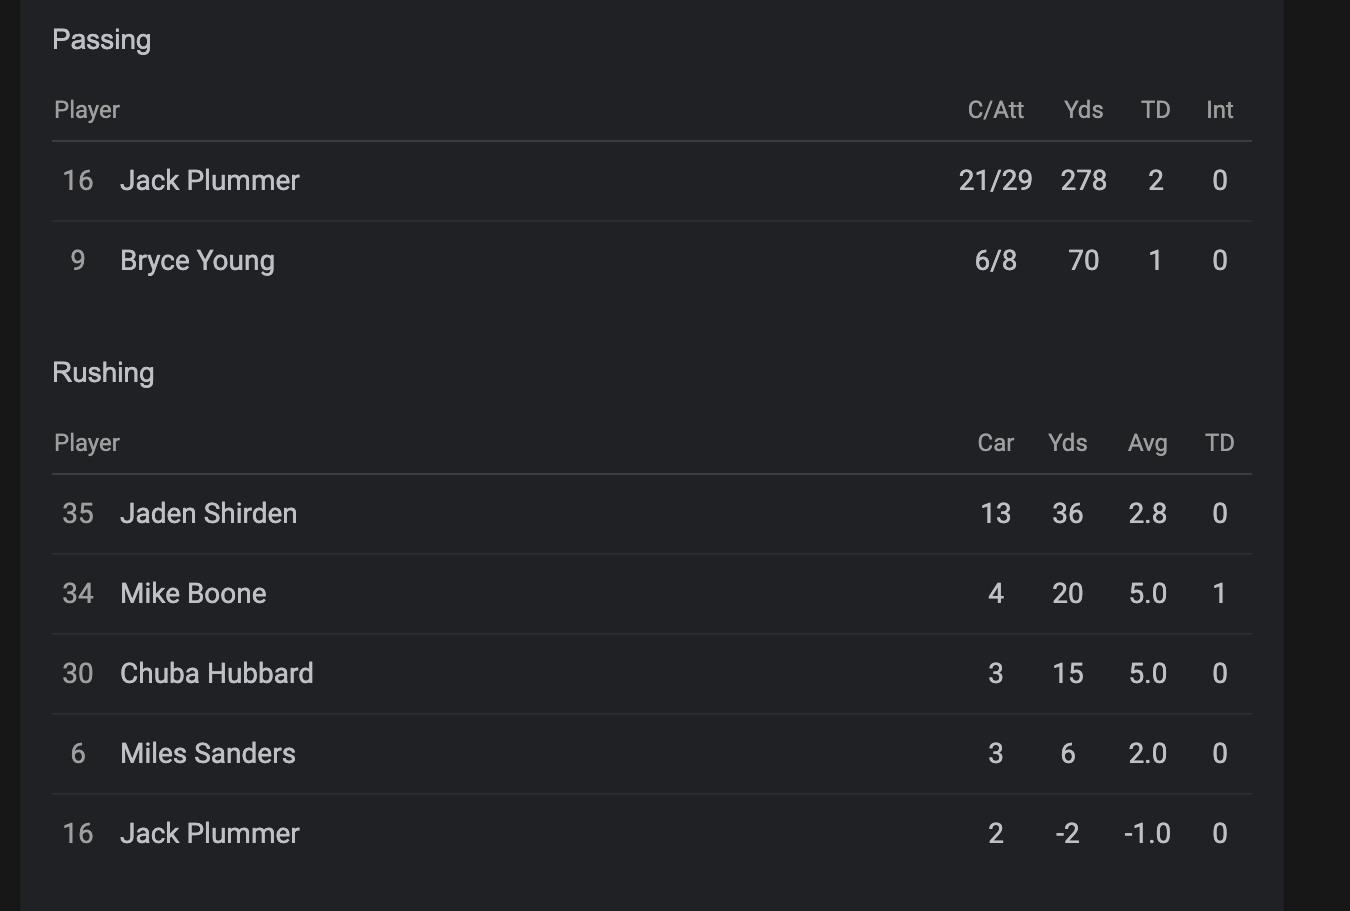Screen dimensions: 1350x911
Task: Select the -2 rushing yards value
Action: [1068, 834]
